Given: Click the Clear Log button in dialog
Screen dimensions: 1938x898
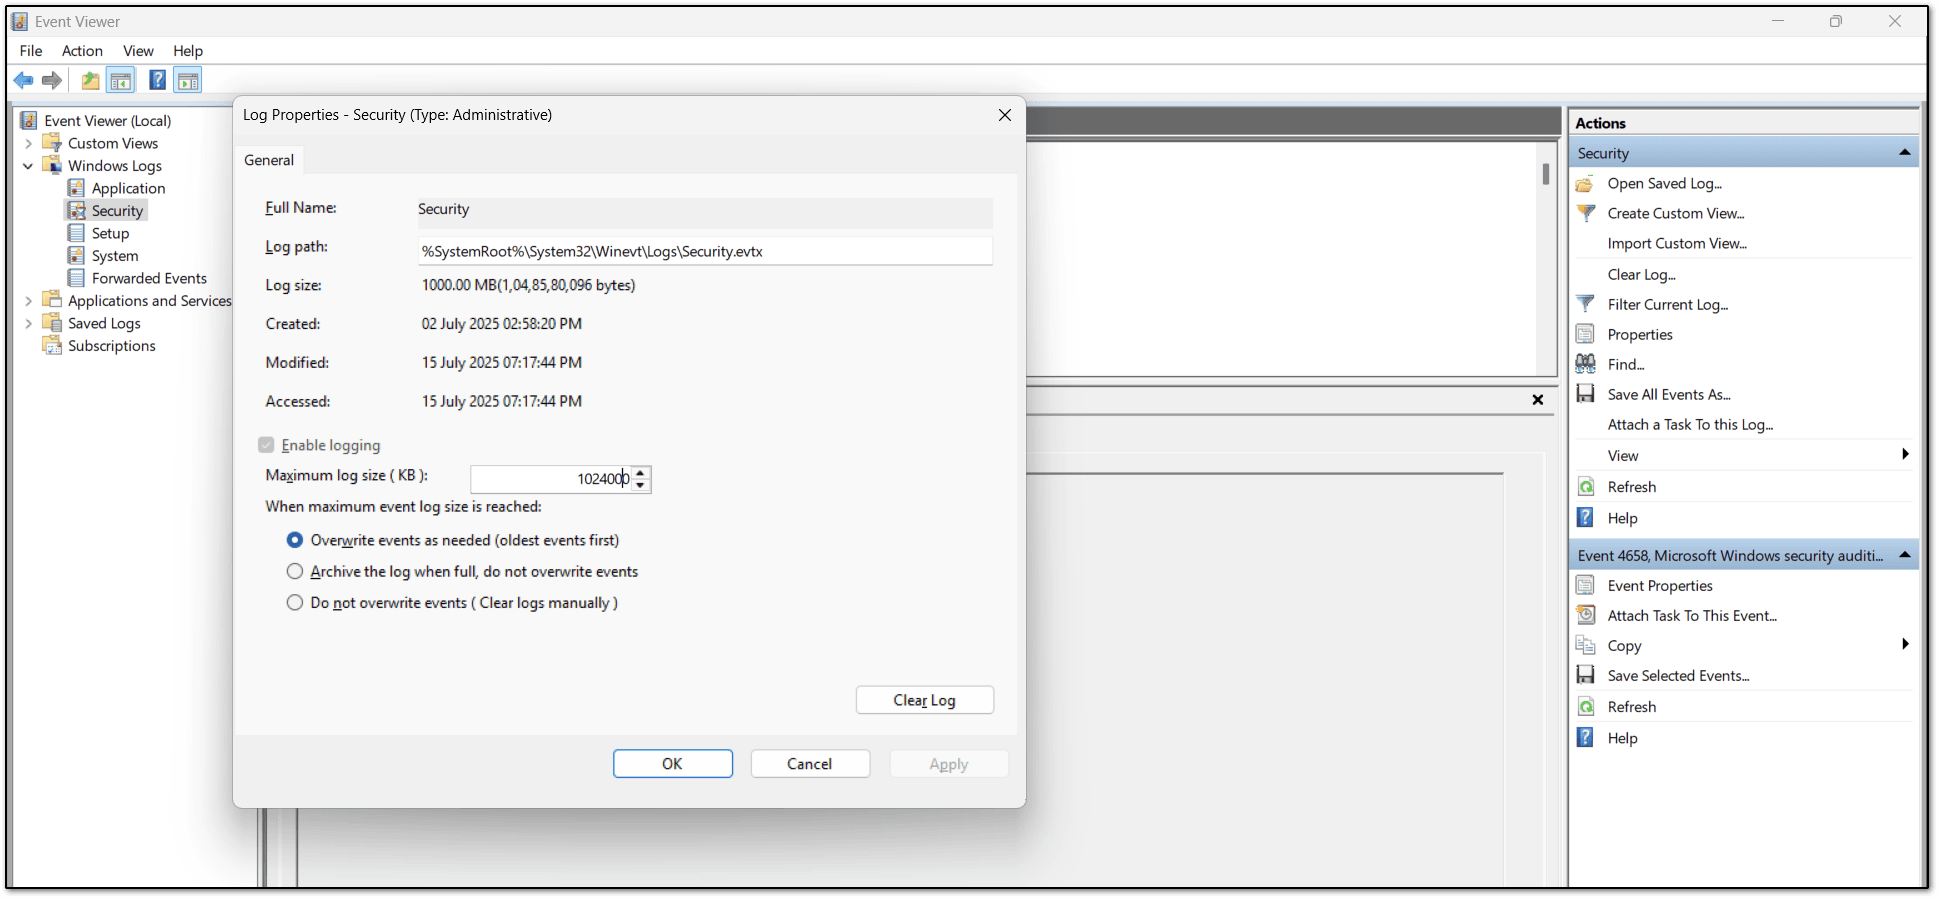Looking at the screenshot, I should coord(925,700).
